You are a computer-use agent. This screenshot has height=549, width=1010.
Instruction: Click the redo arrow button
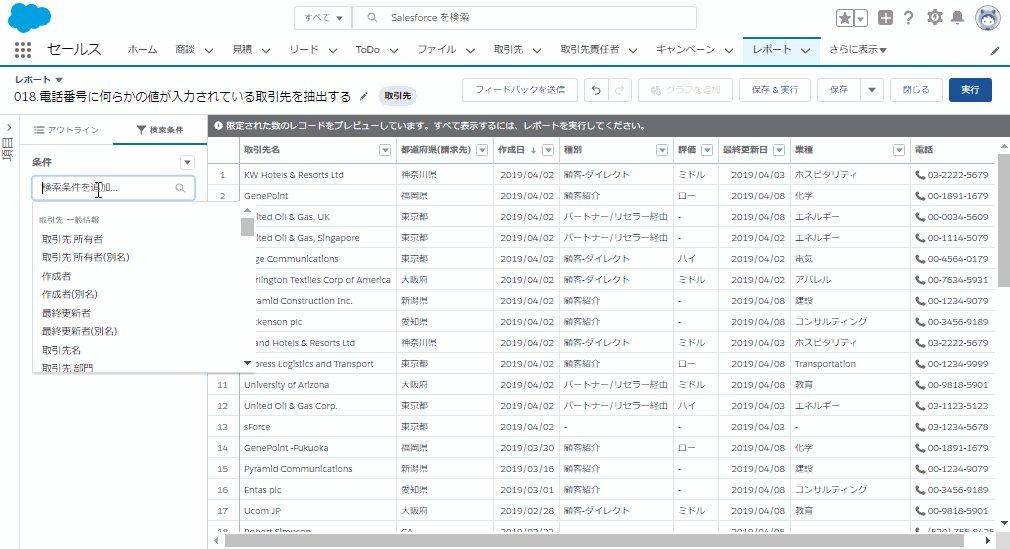coord(619,90)
